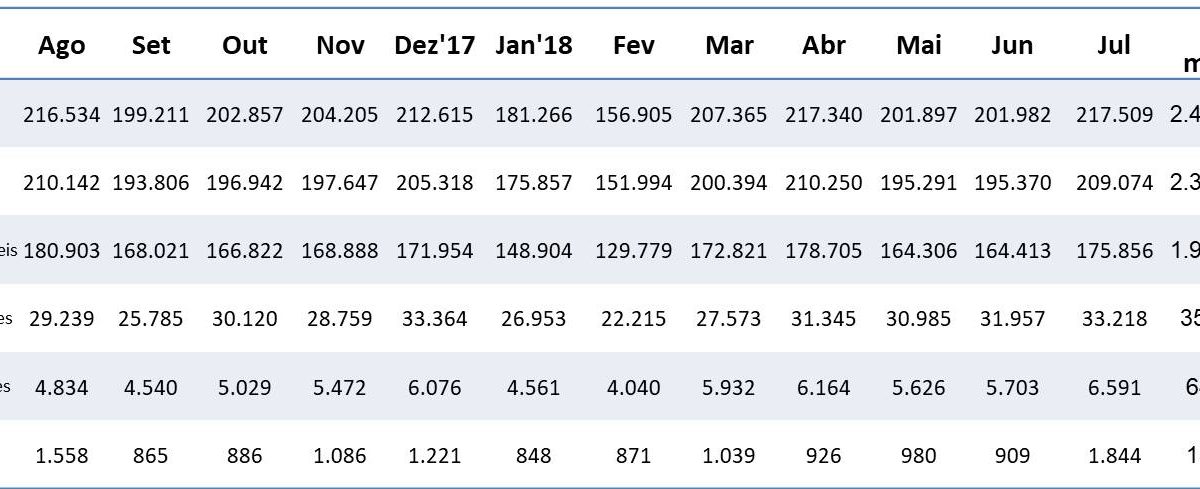Viewport: 1200px width, 489px height.
Task: Click the cell containing 217.509
Action: pyautogui.click(x=1115, y=115)
